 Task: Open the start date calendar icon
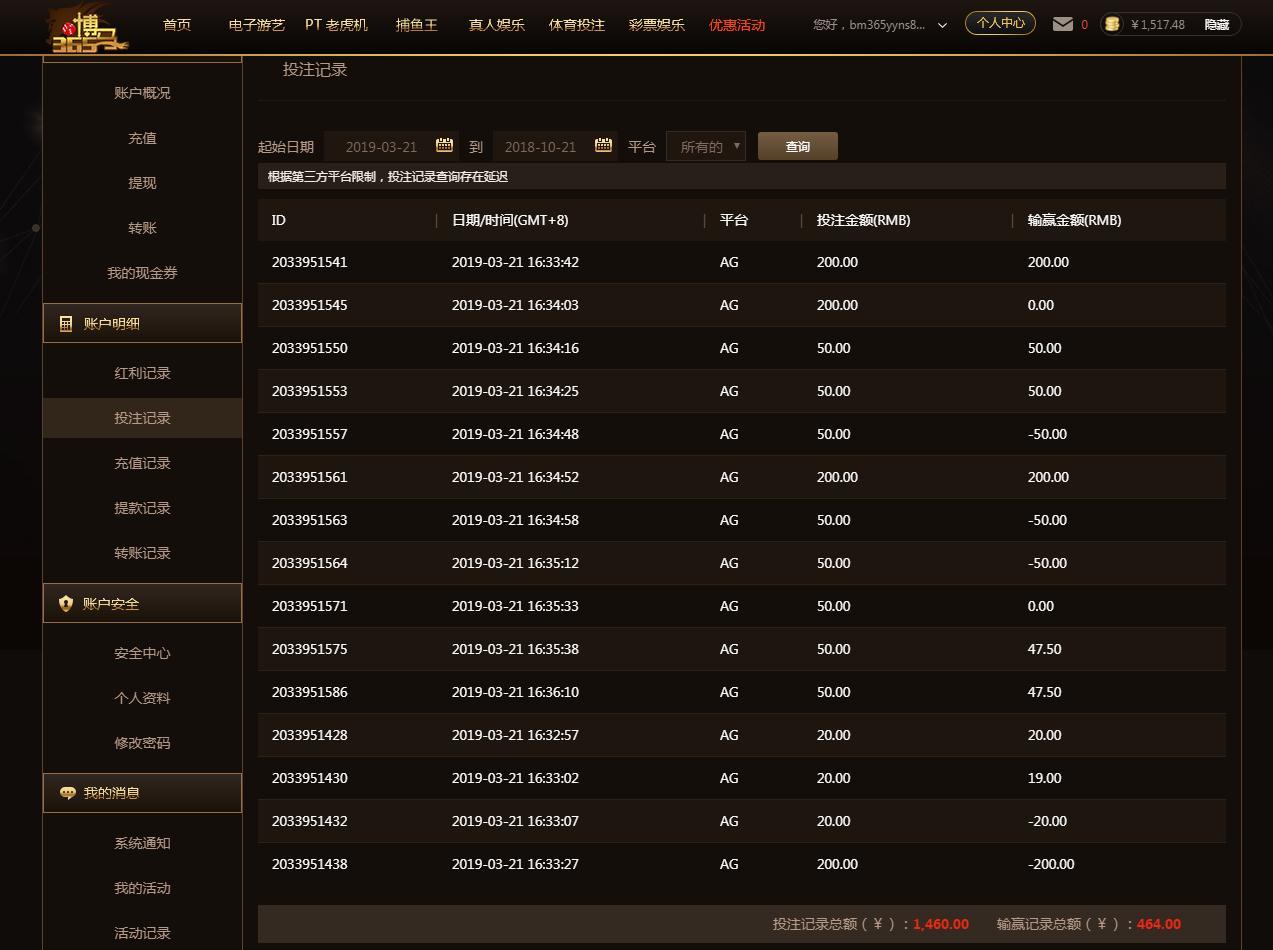(x=445, y=145)
